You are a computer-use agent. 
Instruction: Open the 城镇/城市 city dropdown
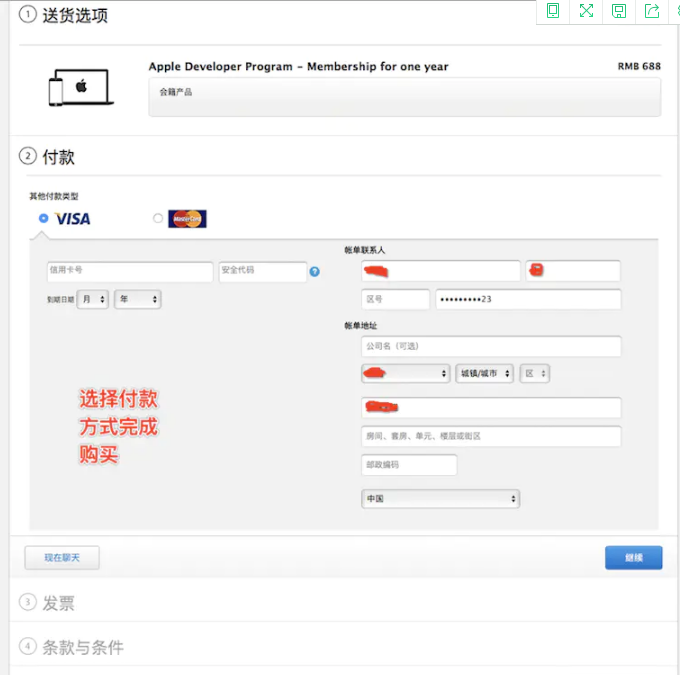coord(484,374)
